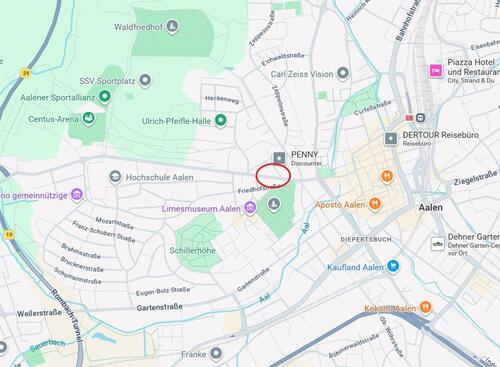500x367 pixels.
Task: Open the DERTOUR Reisebüro marker
Action: tap(391, 139)
